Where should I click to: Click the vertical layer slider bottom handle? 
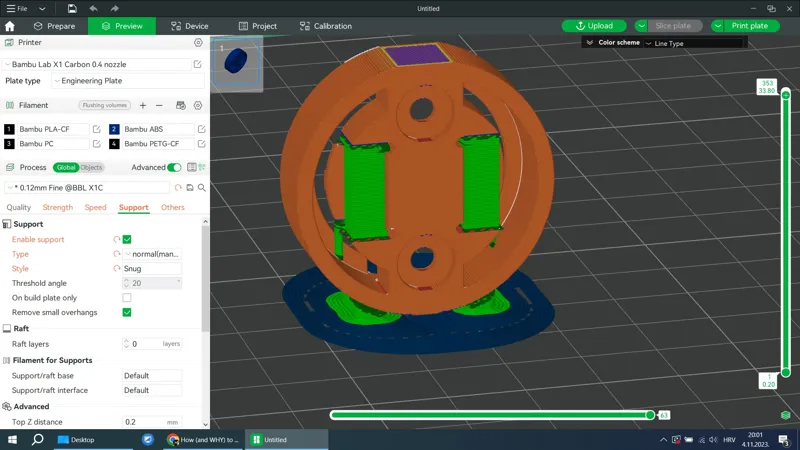click(x=786, y=372)
